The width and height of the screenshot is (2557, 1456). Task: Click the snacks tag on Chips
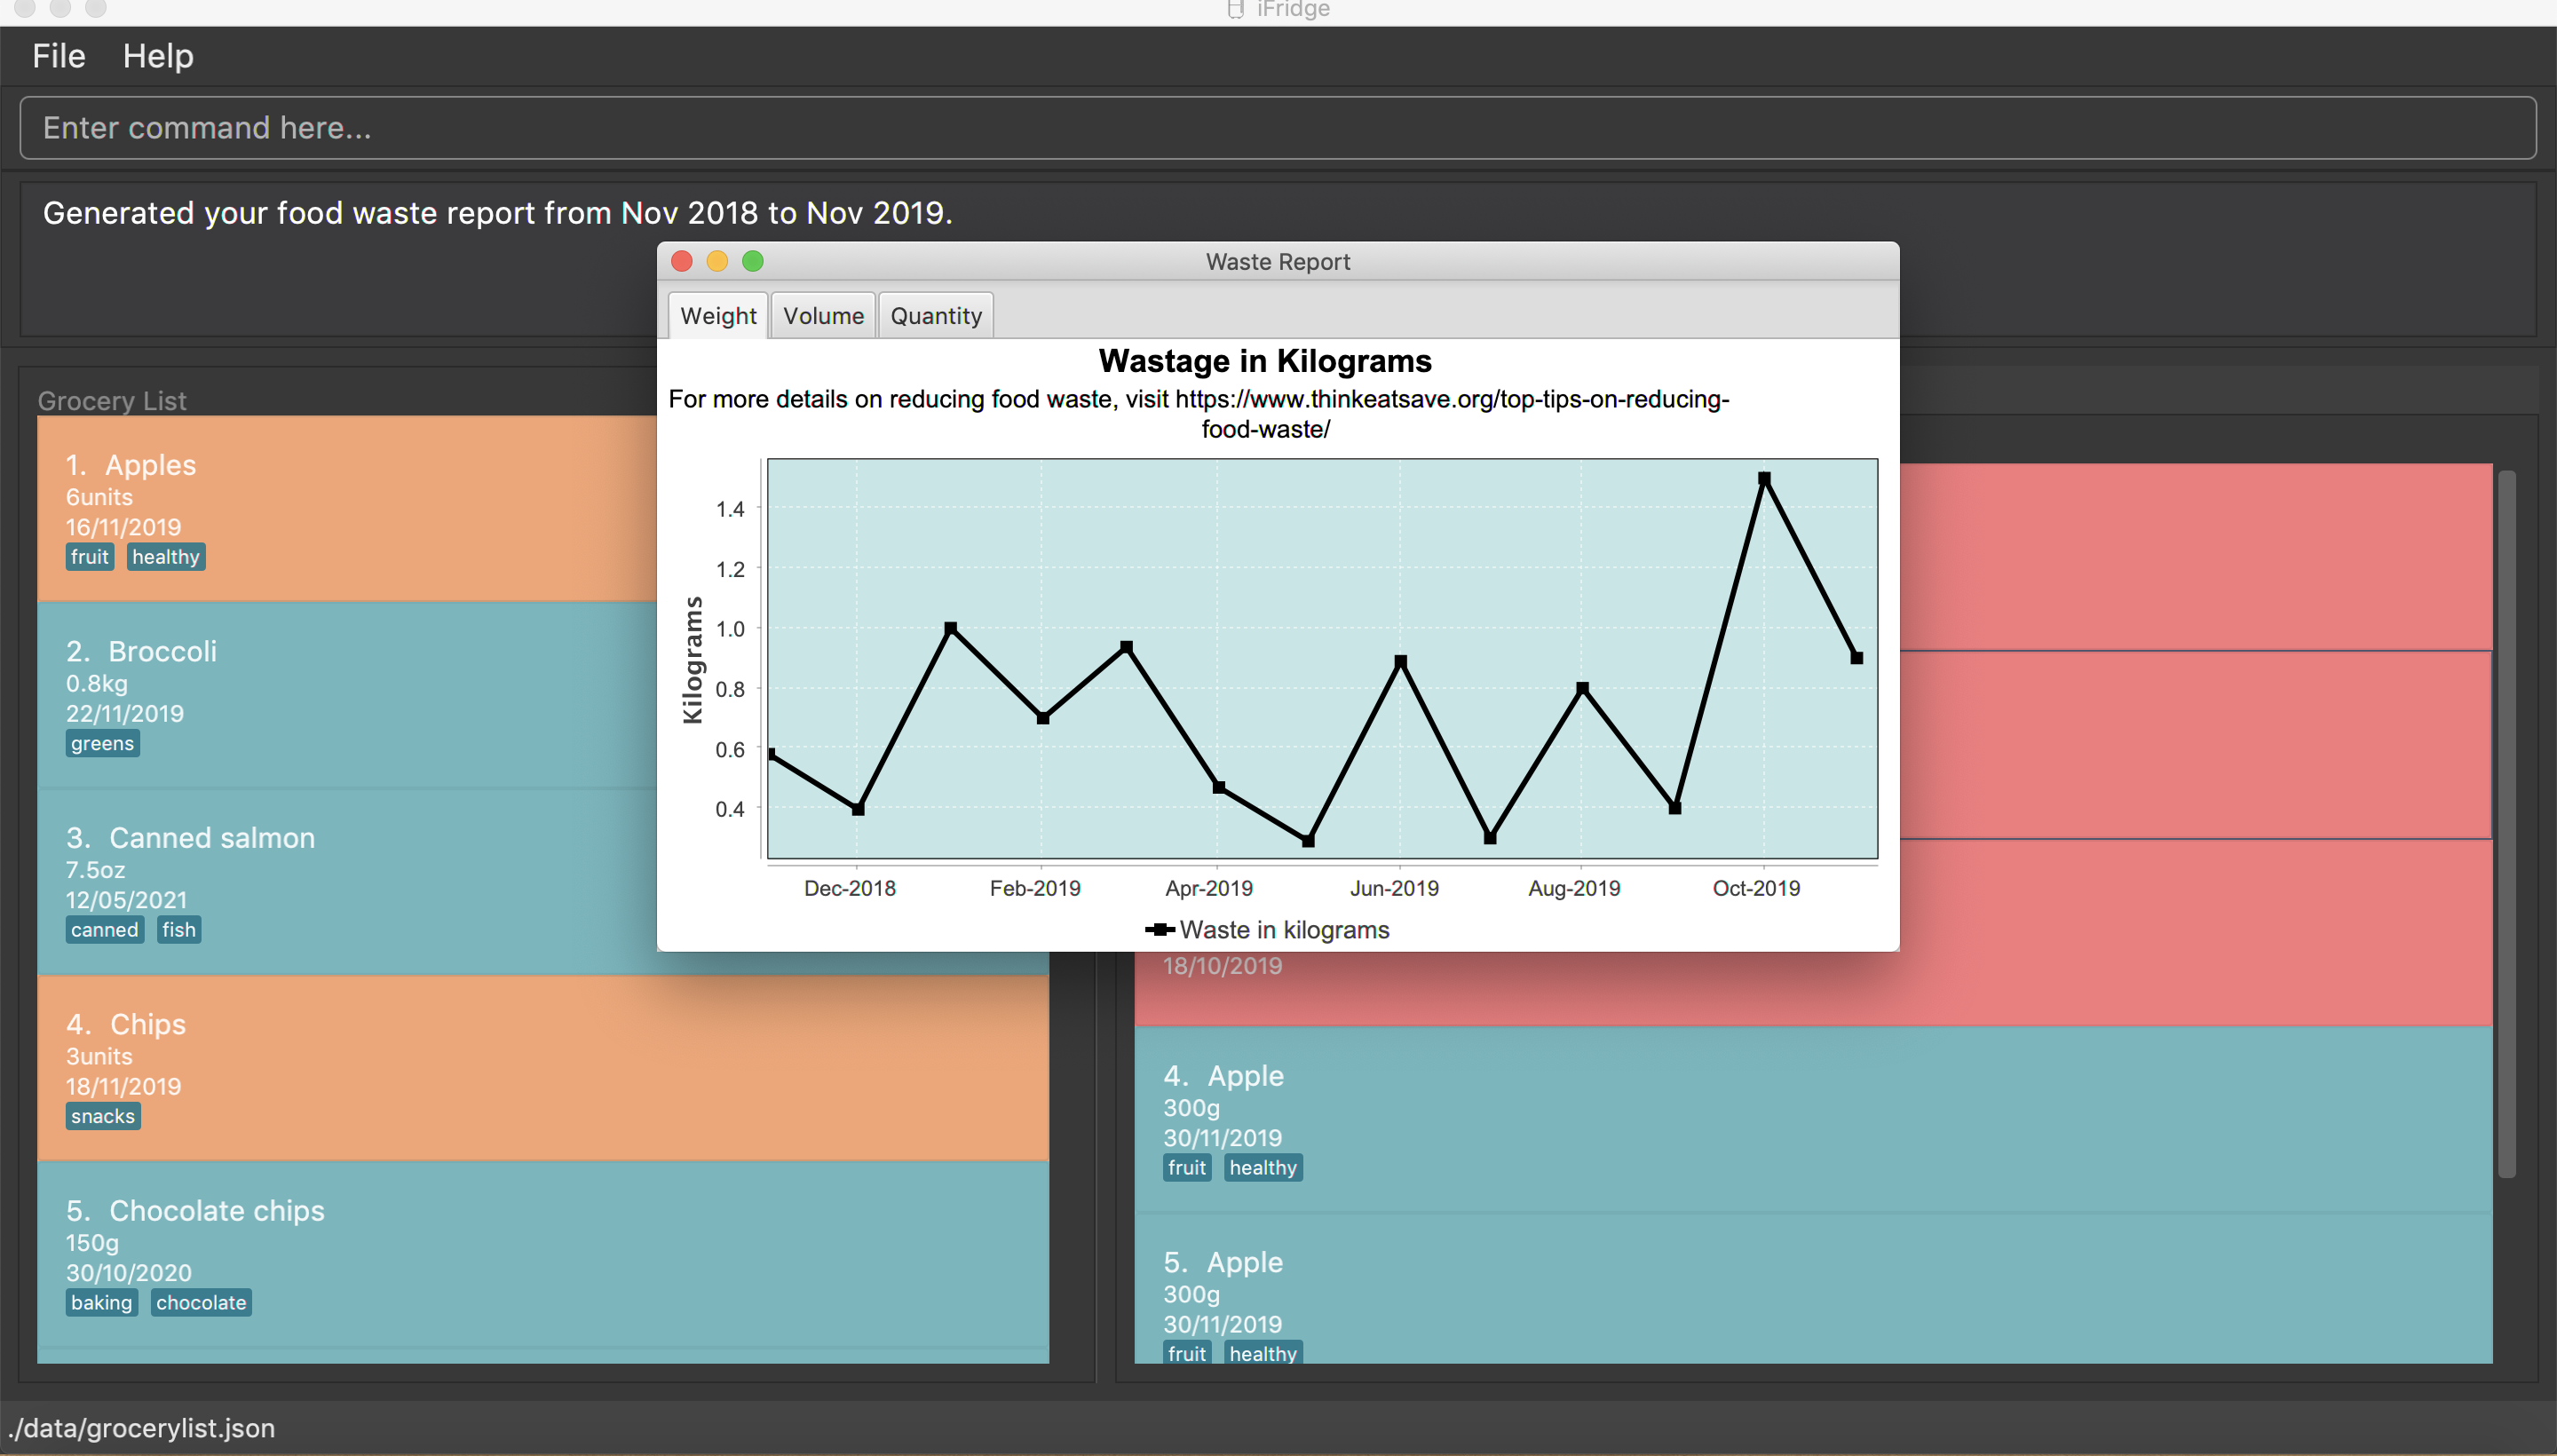[x=103, y=1116]
